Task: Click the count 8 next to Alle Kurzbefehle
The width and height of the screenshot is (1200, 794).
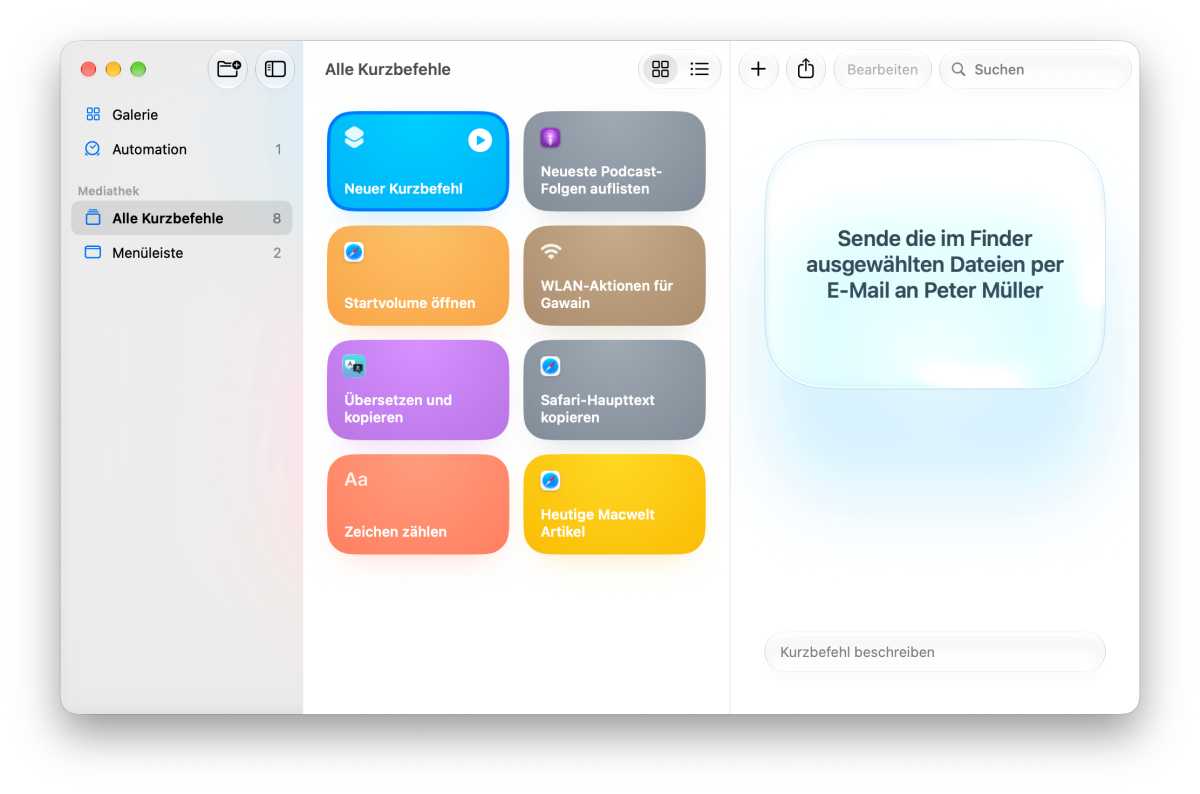Action: [x=277, y=218]
